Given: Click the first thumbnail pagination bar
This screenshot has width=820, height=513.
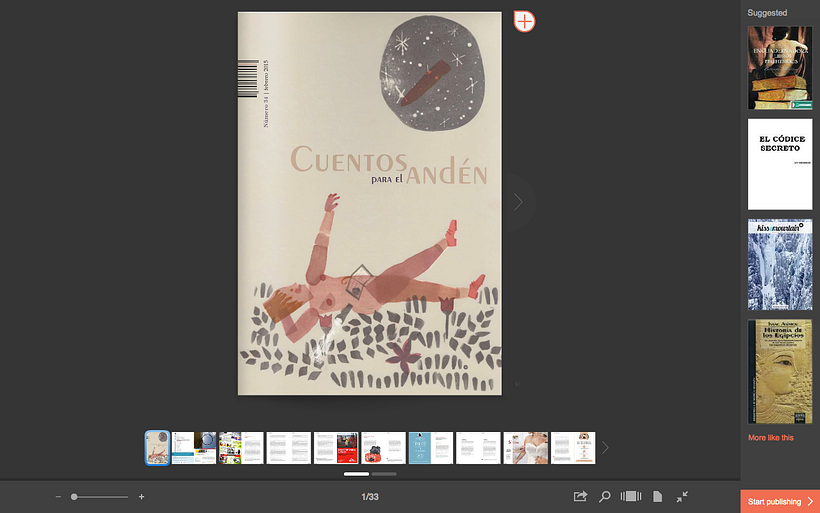Looking at the screenshot, I should click(x=357, y=474).
